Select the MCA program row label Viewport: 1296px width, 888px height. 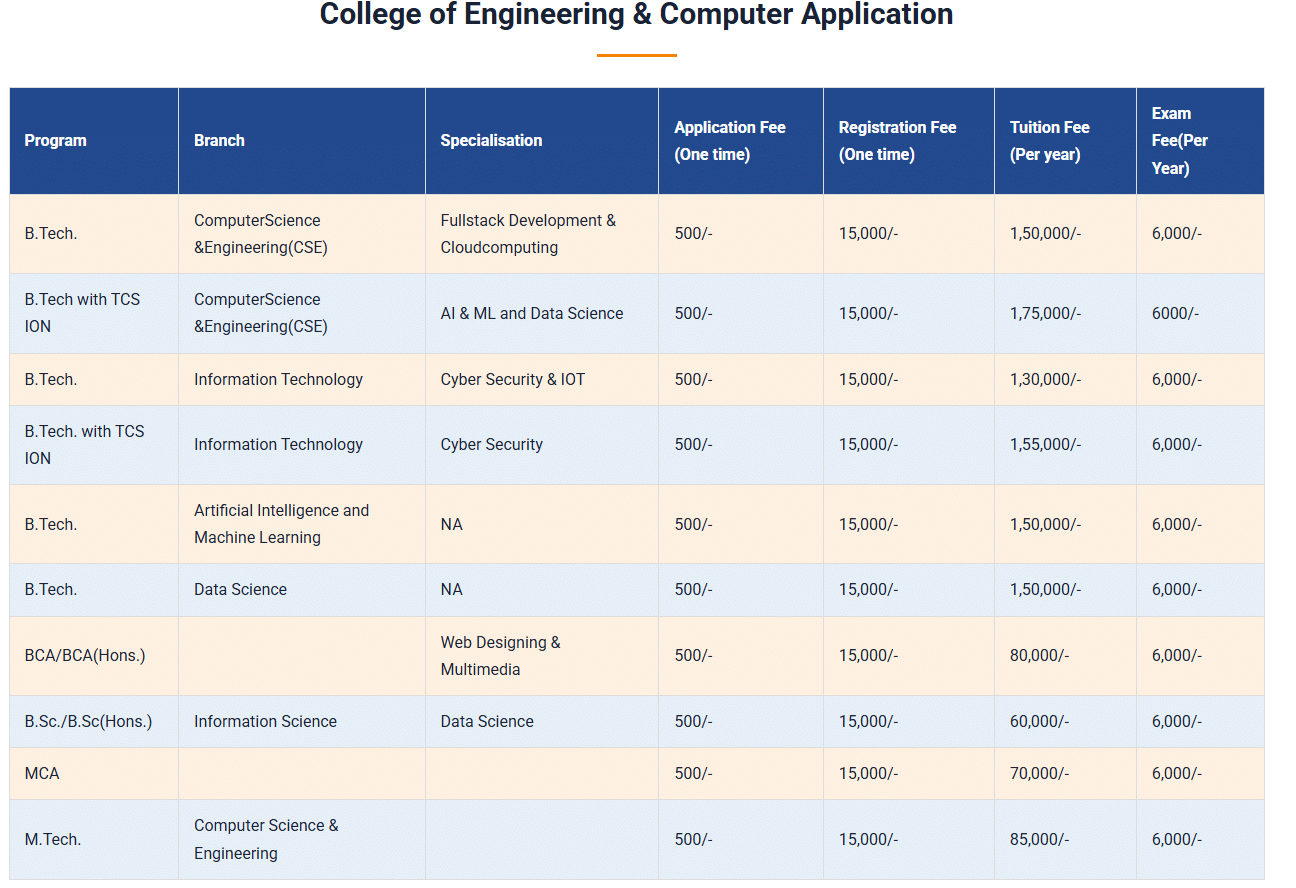(42, 774)
